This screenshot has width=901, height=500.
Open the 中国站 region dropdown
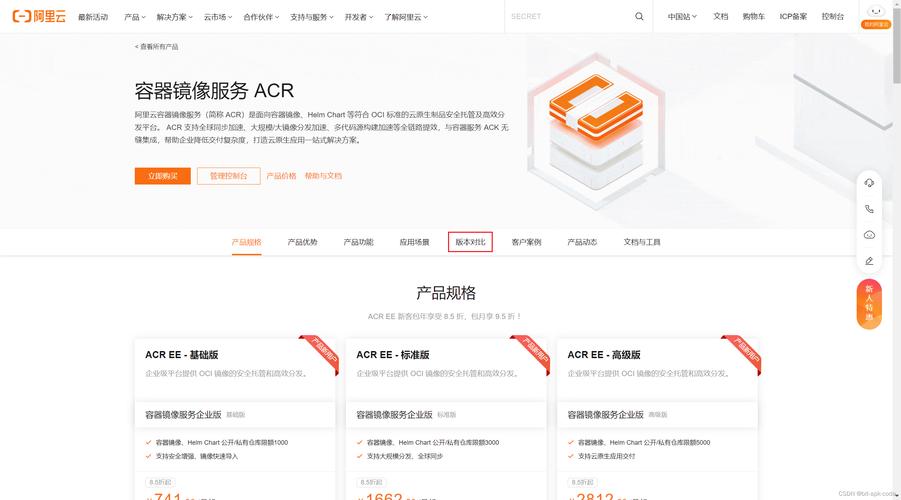click(x=682, y=17)
